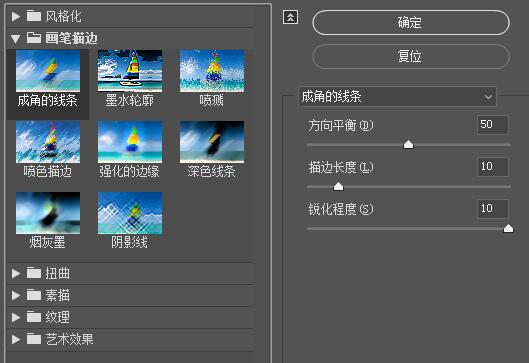Screen dimensions: 529x363
Task: Click the 墨水轮廓 caption text
Action: (x=130, y=101)
